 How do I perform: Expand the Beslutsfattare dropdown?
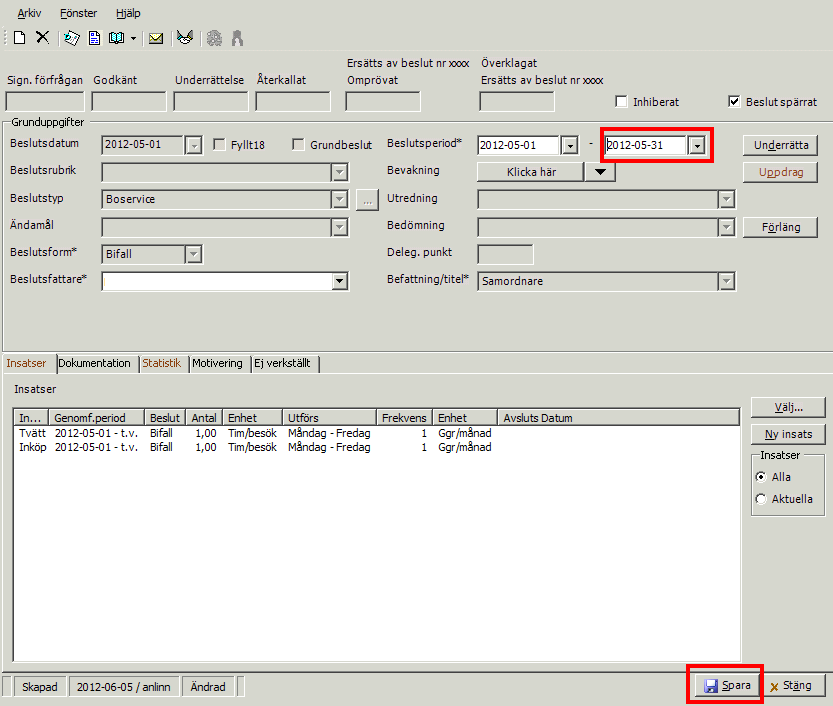click(x=339, y=281)
